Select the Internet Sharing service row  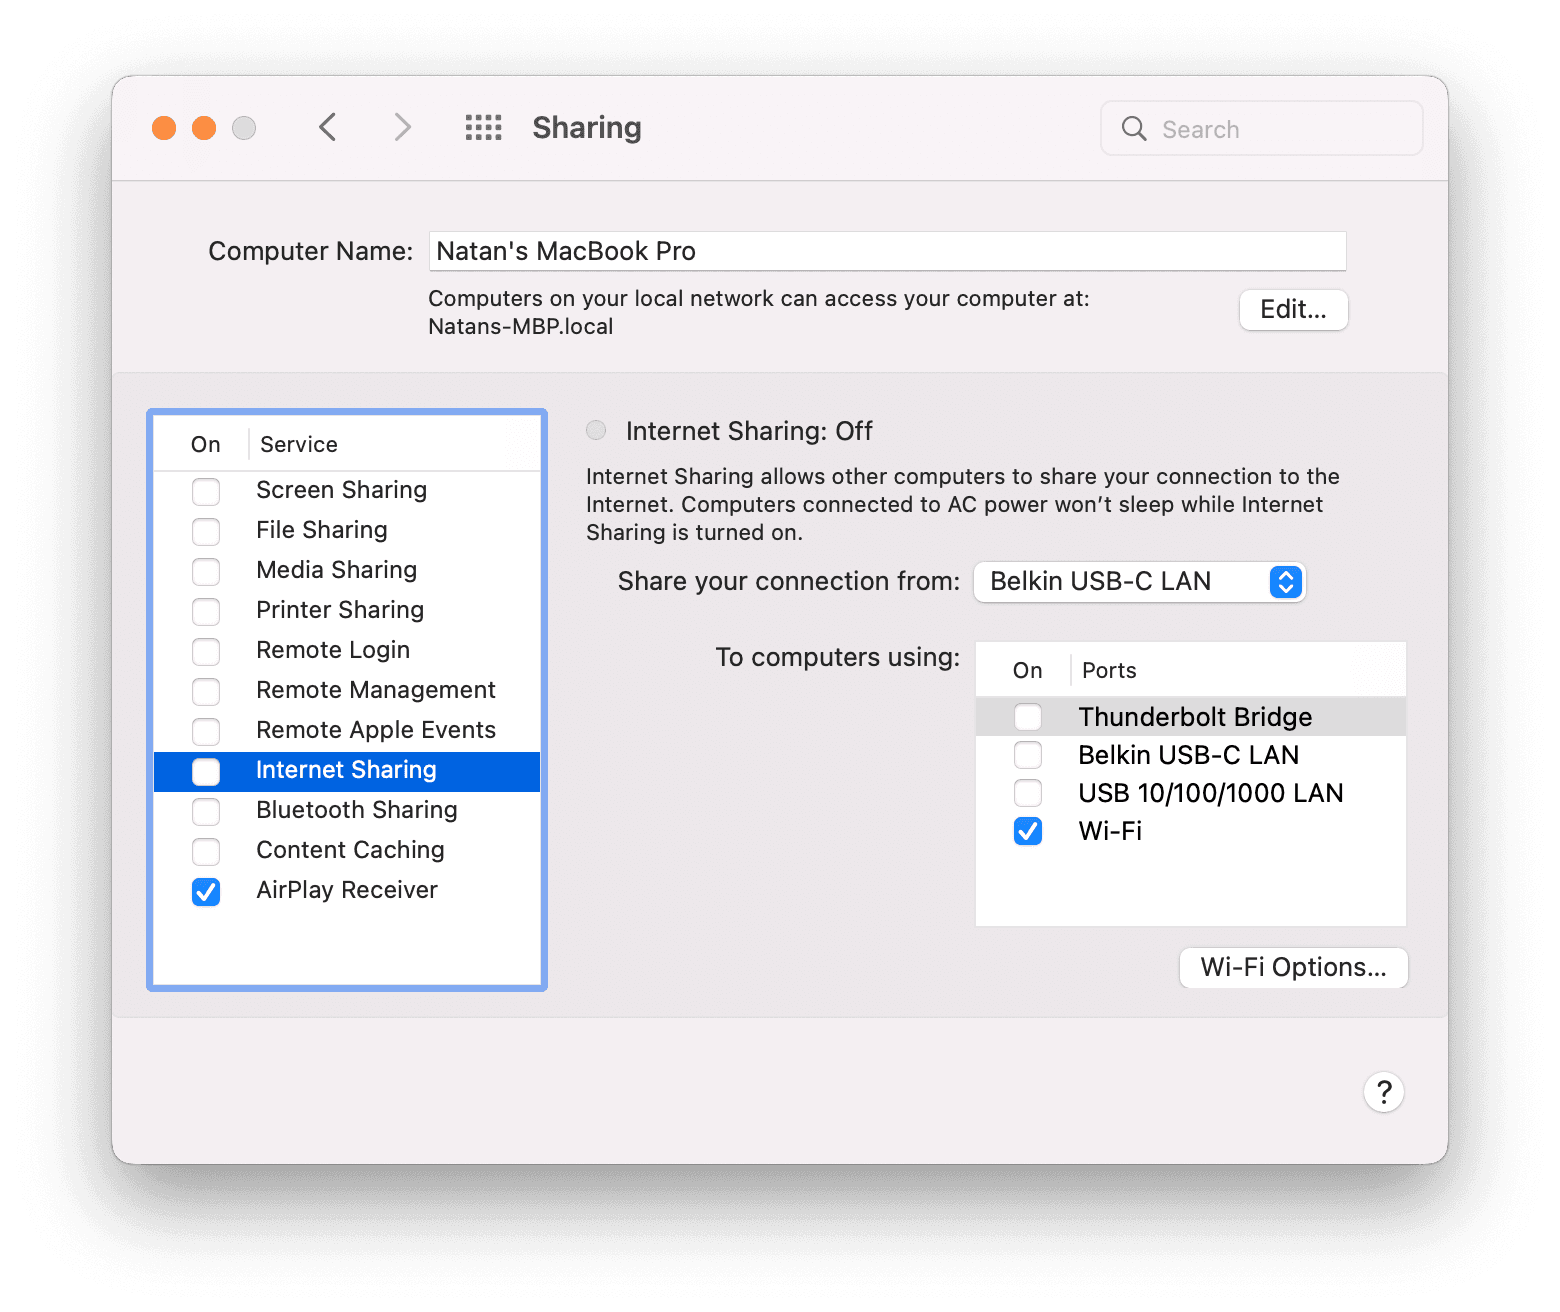(347, 771)
